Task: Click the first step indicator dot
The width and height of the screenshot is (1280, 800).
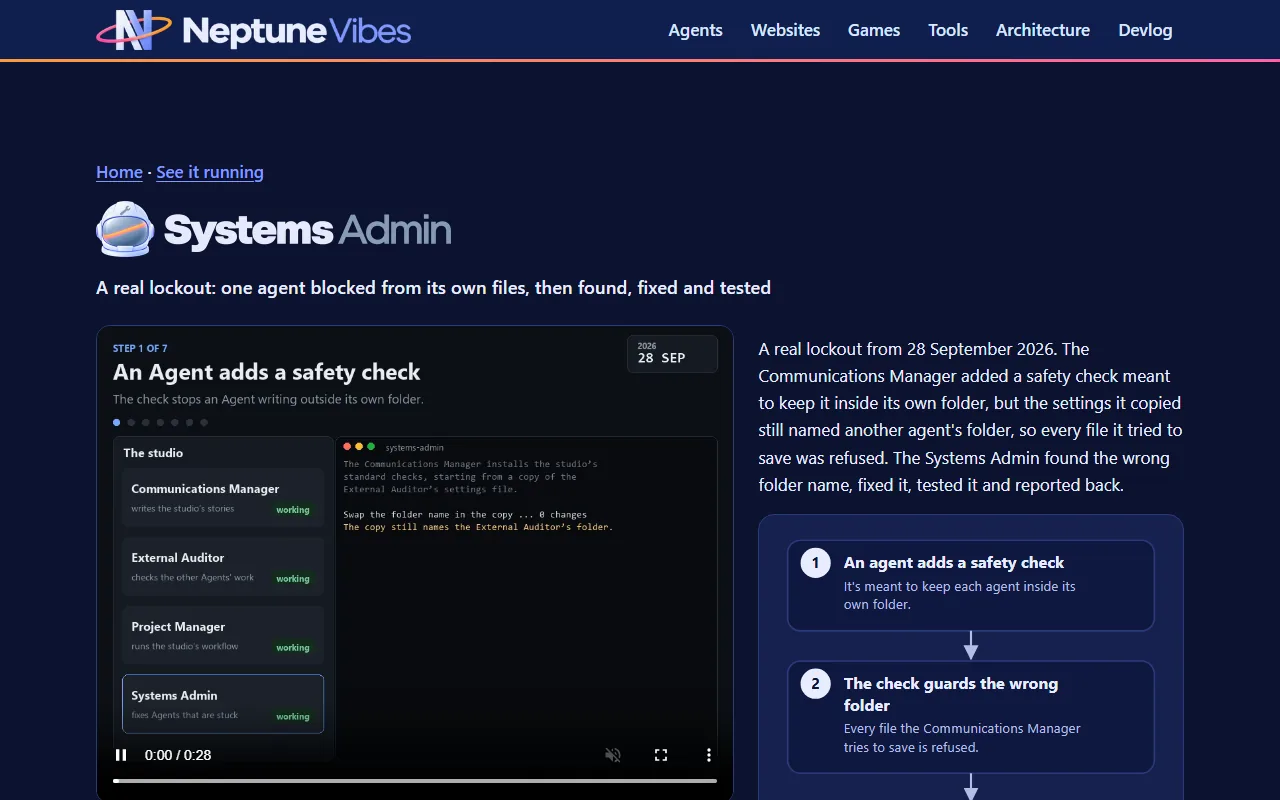Action: pos(117,422)
